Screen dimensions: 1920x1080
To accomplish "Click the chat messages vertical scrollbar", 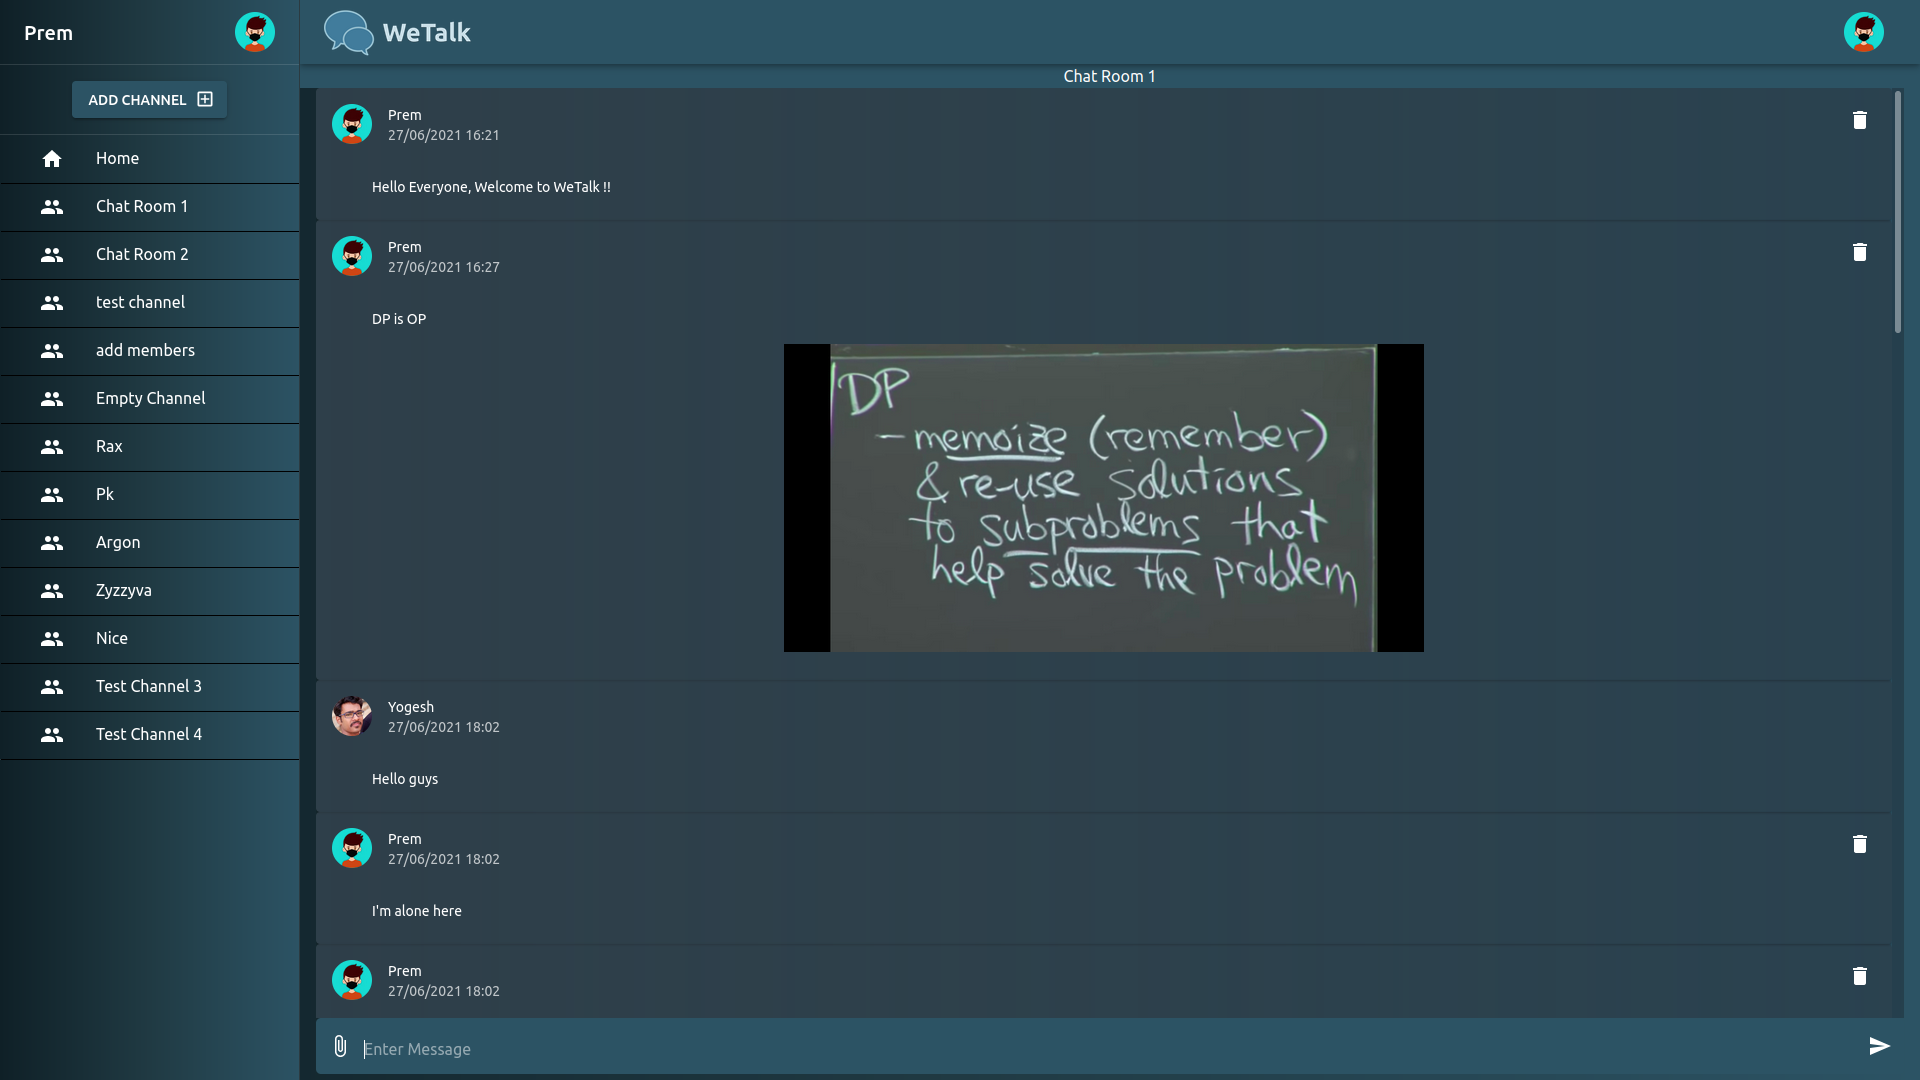I will (1897, 212).
